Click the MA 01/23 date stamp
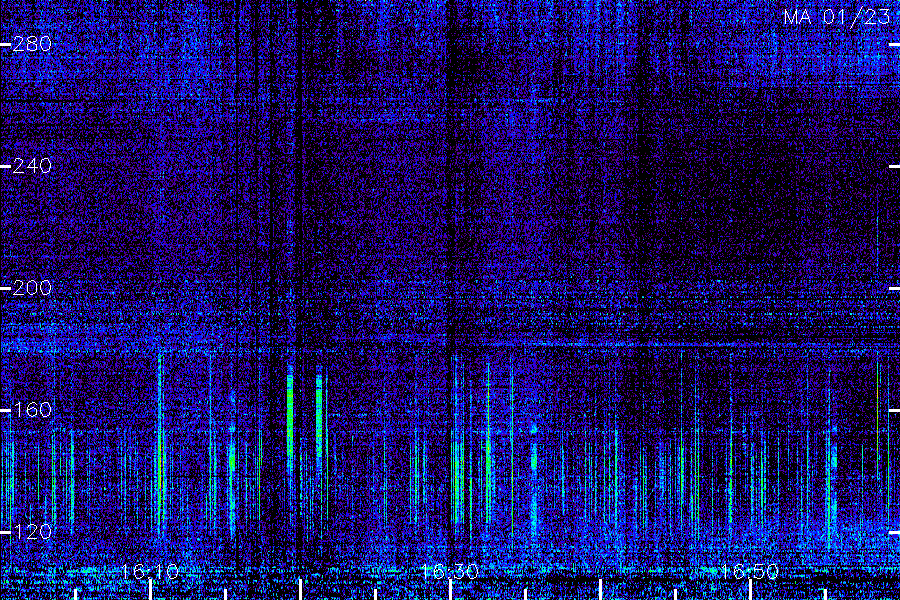This screenshot has height=600, width=900. (837, 17)
